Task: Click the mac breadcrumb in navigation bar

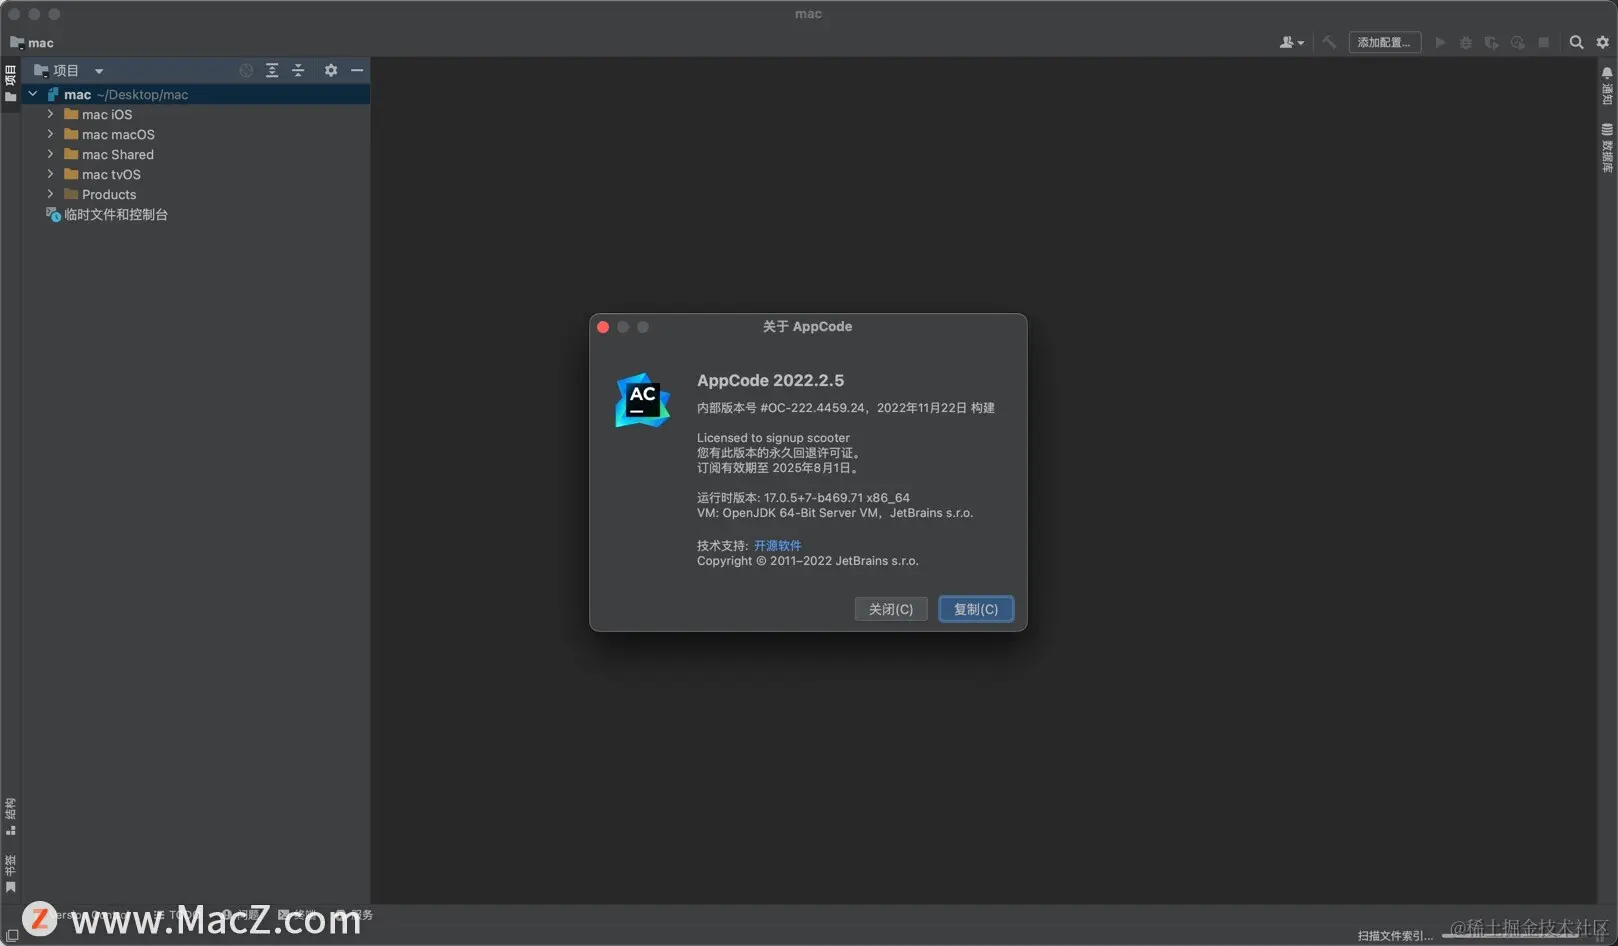Action: pos(32,43)
